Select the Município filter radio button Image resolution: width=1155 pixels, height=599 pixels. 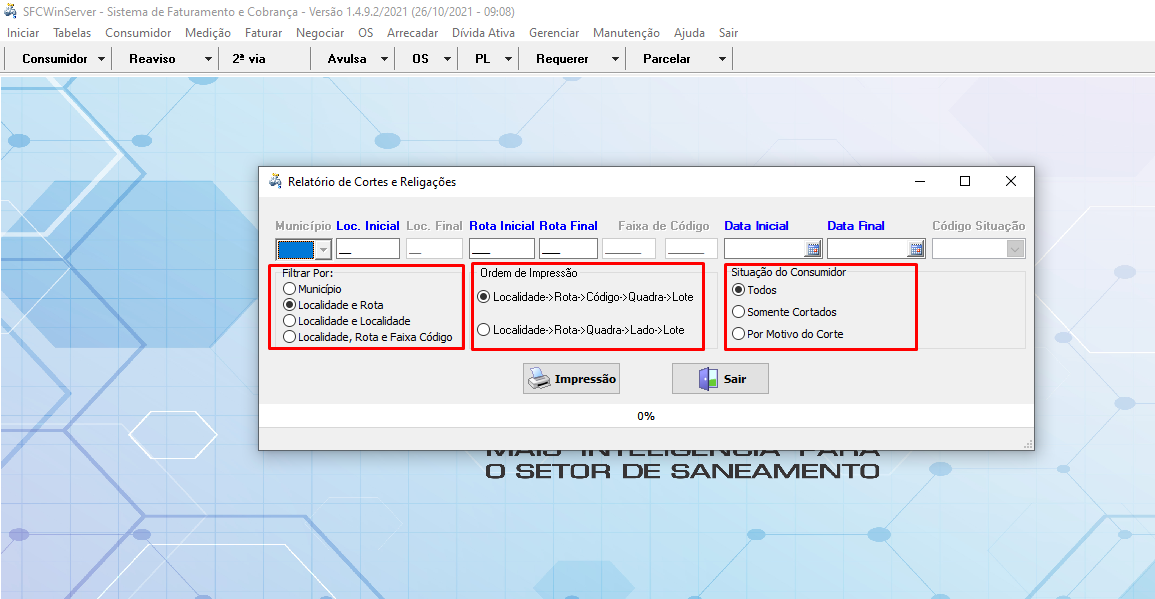coord(290,289)
